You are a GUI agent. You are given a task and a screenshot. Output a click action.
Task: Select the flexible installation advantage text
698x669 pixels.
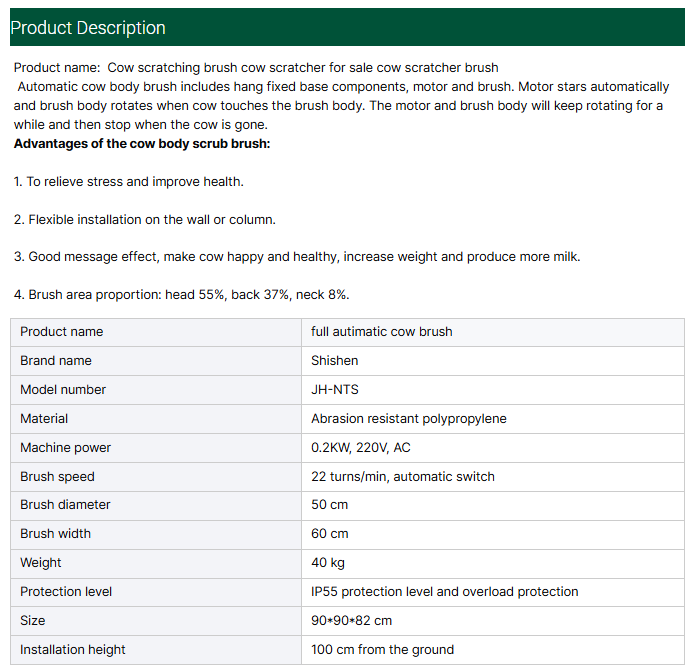[145, 219]
